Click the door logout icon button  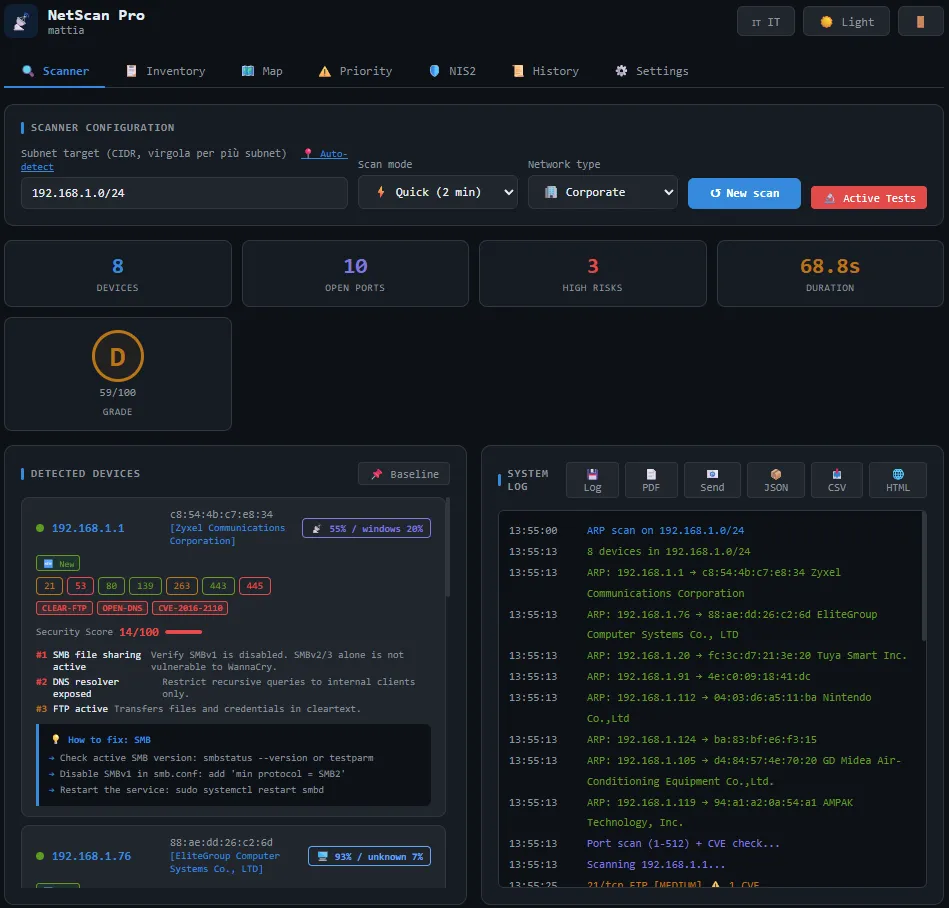point(920,22)
